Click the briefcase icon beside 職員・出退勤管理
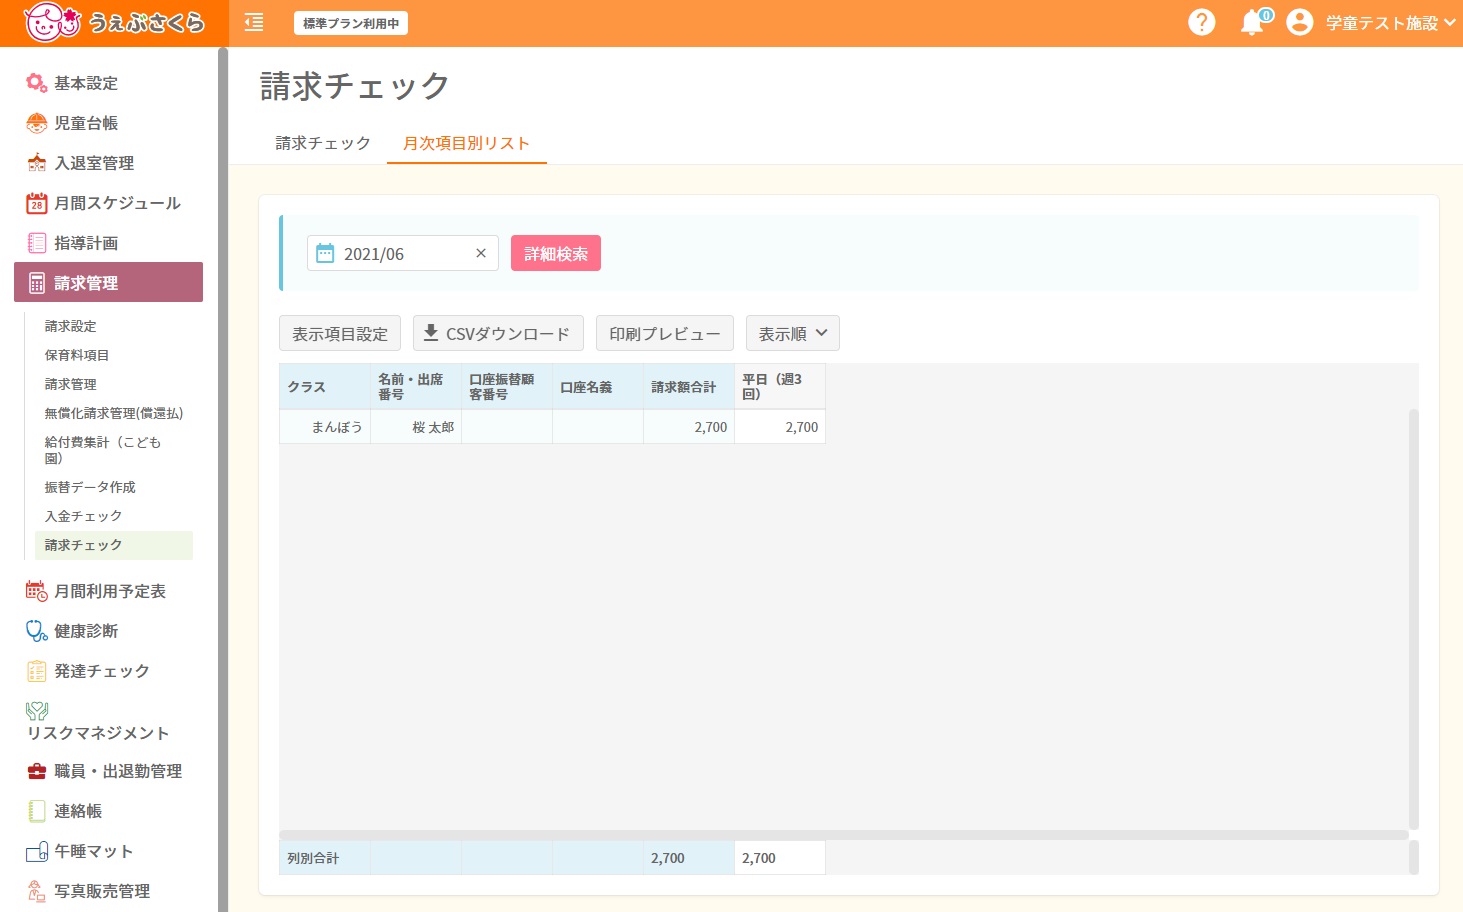Screen dimensions: 1463x912 37,771
